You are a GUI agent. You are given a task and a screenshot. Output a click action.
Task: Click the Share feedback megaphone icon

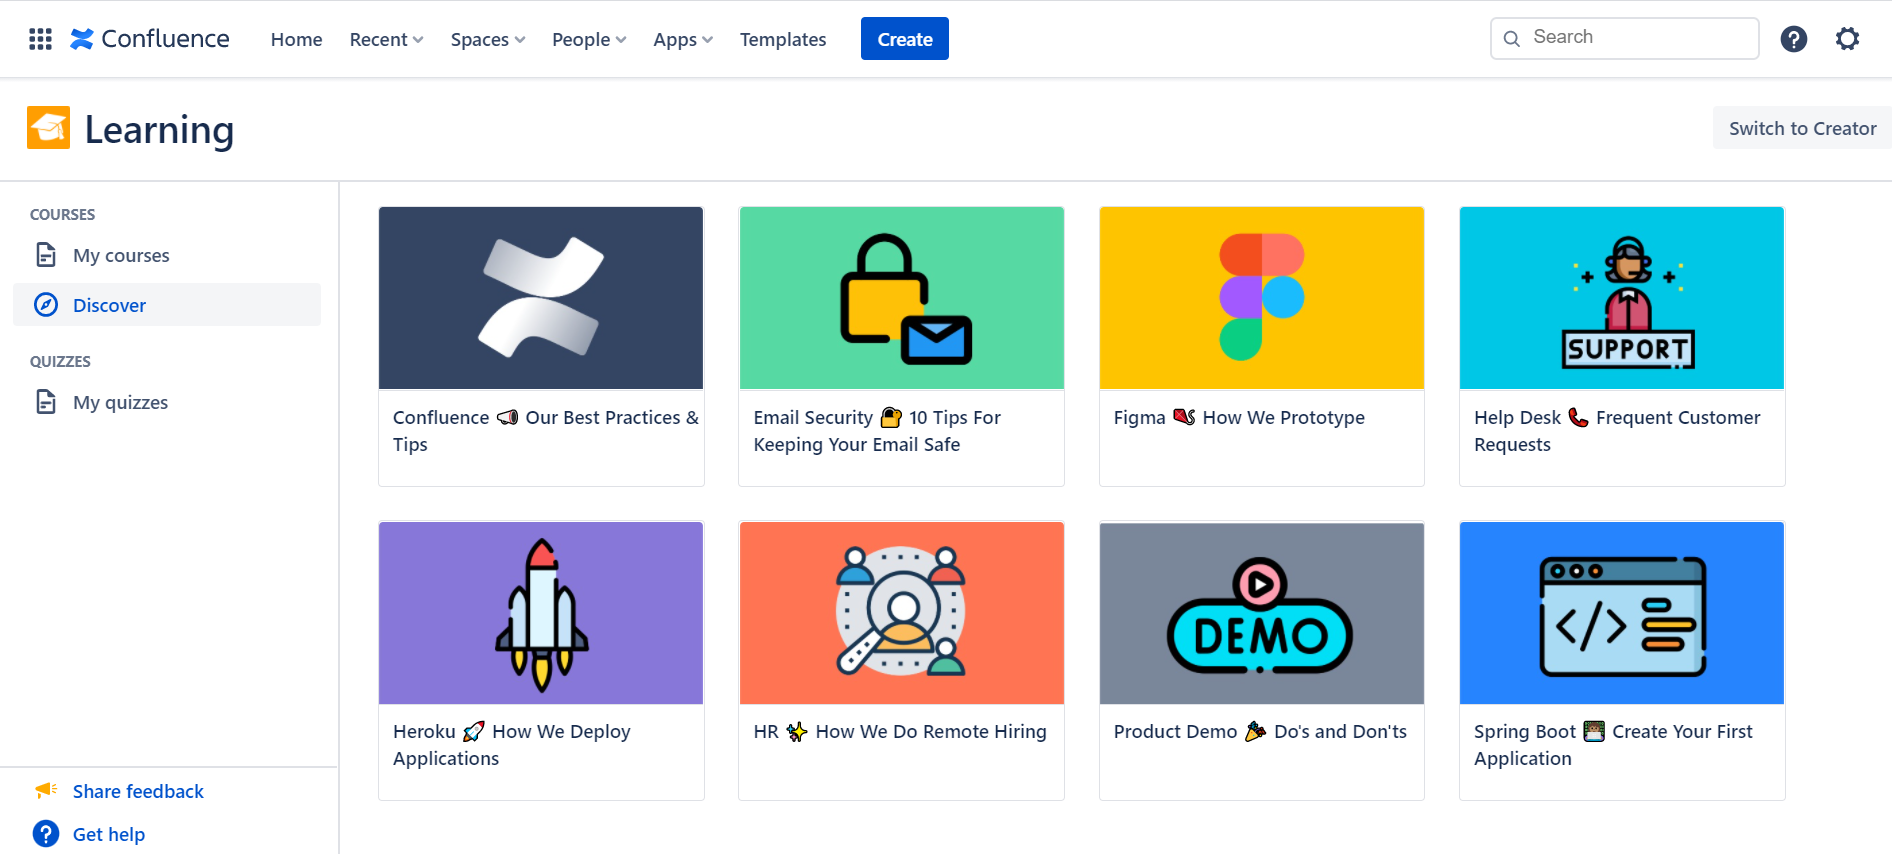click(46, 791)
